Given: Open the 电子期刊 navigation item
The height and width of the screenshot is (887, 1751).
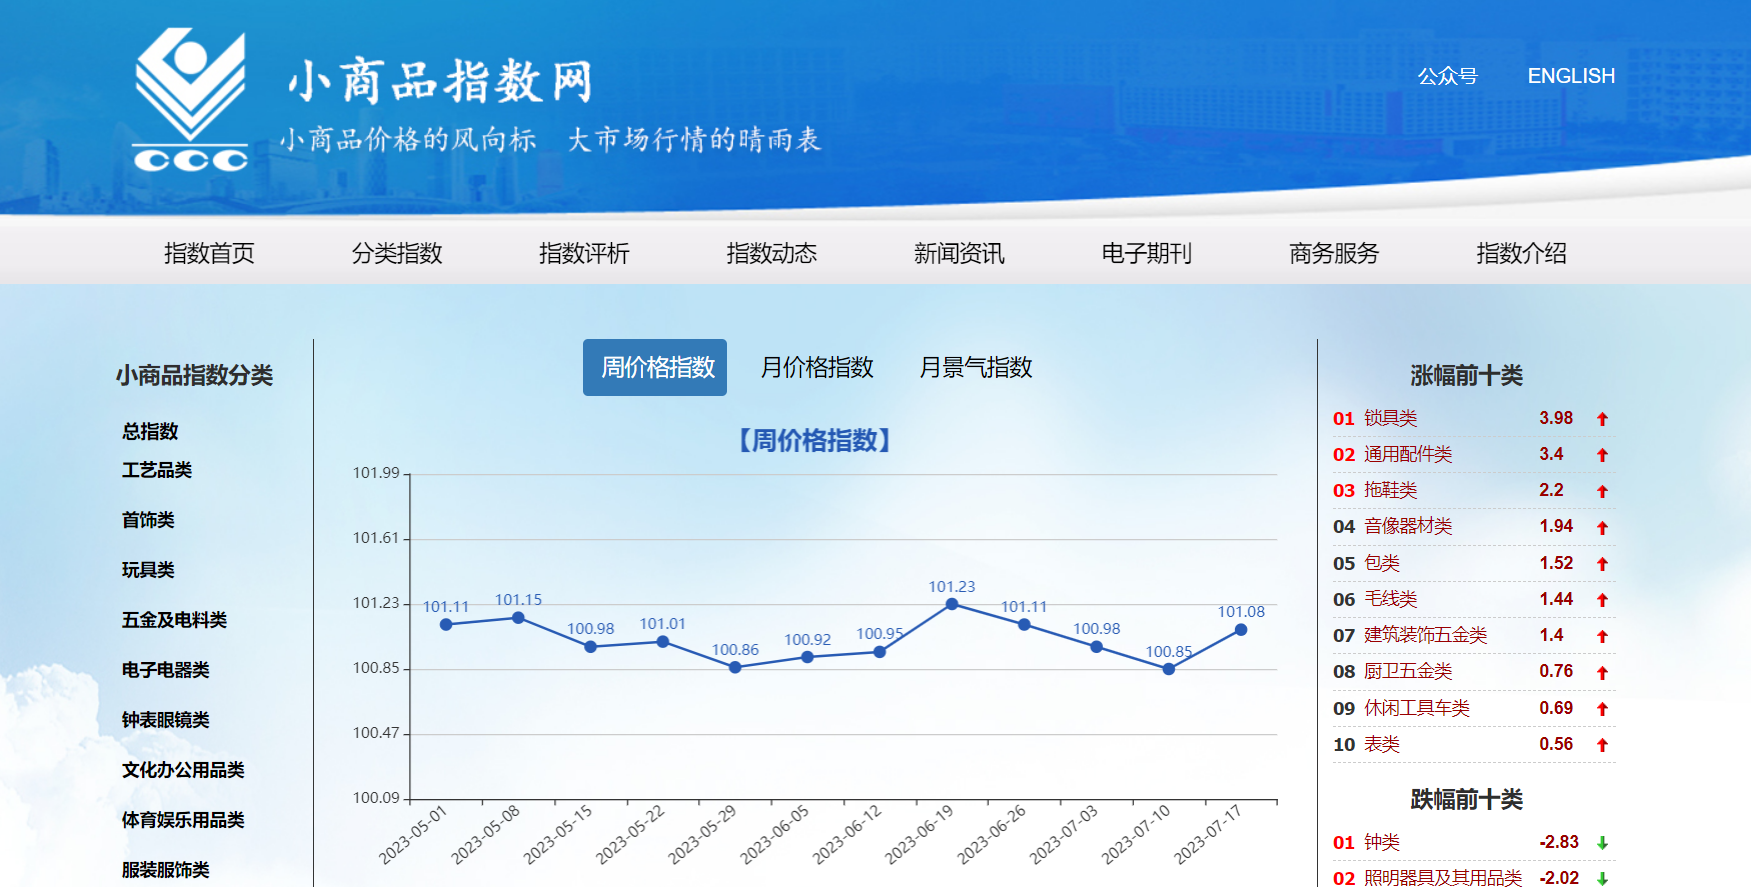Looking at the screenshot, I should point(1147,253).
